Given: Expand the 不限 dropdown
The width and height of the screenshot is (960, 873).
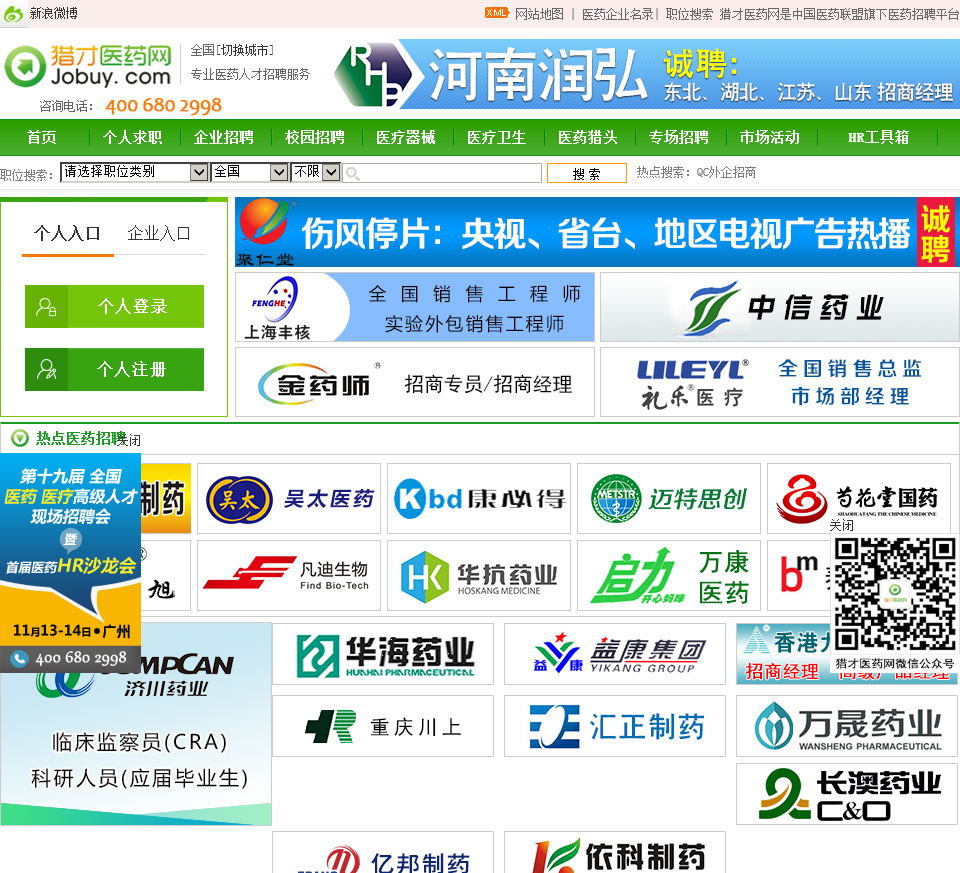Looking at the screenshot, I should coord(315,172).
